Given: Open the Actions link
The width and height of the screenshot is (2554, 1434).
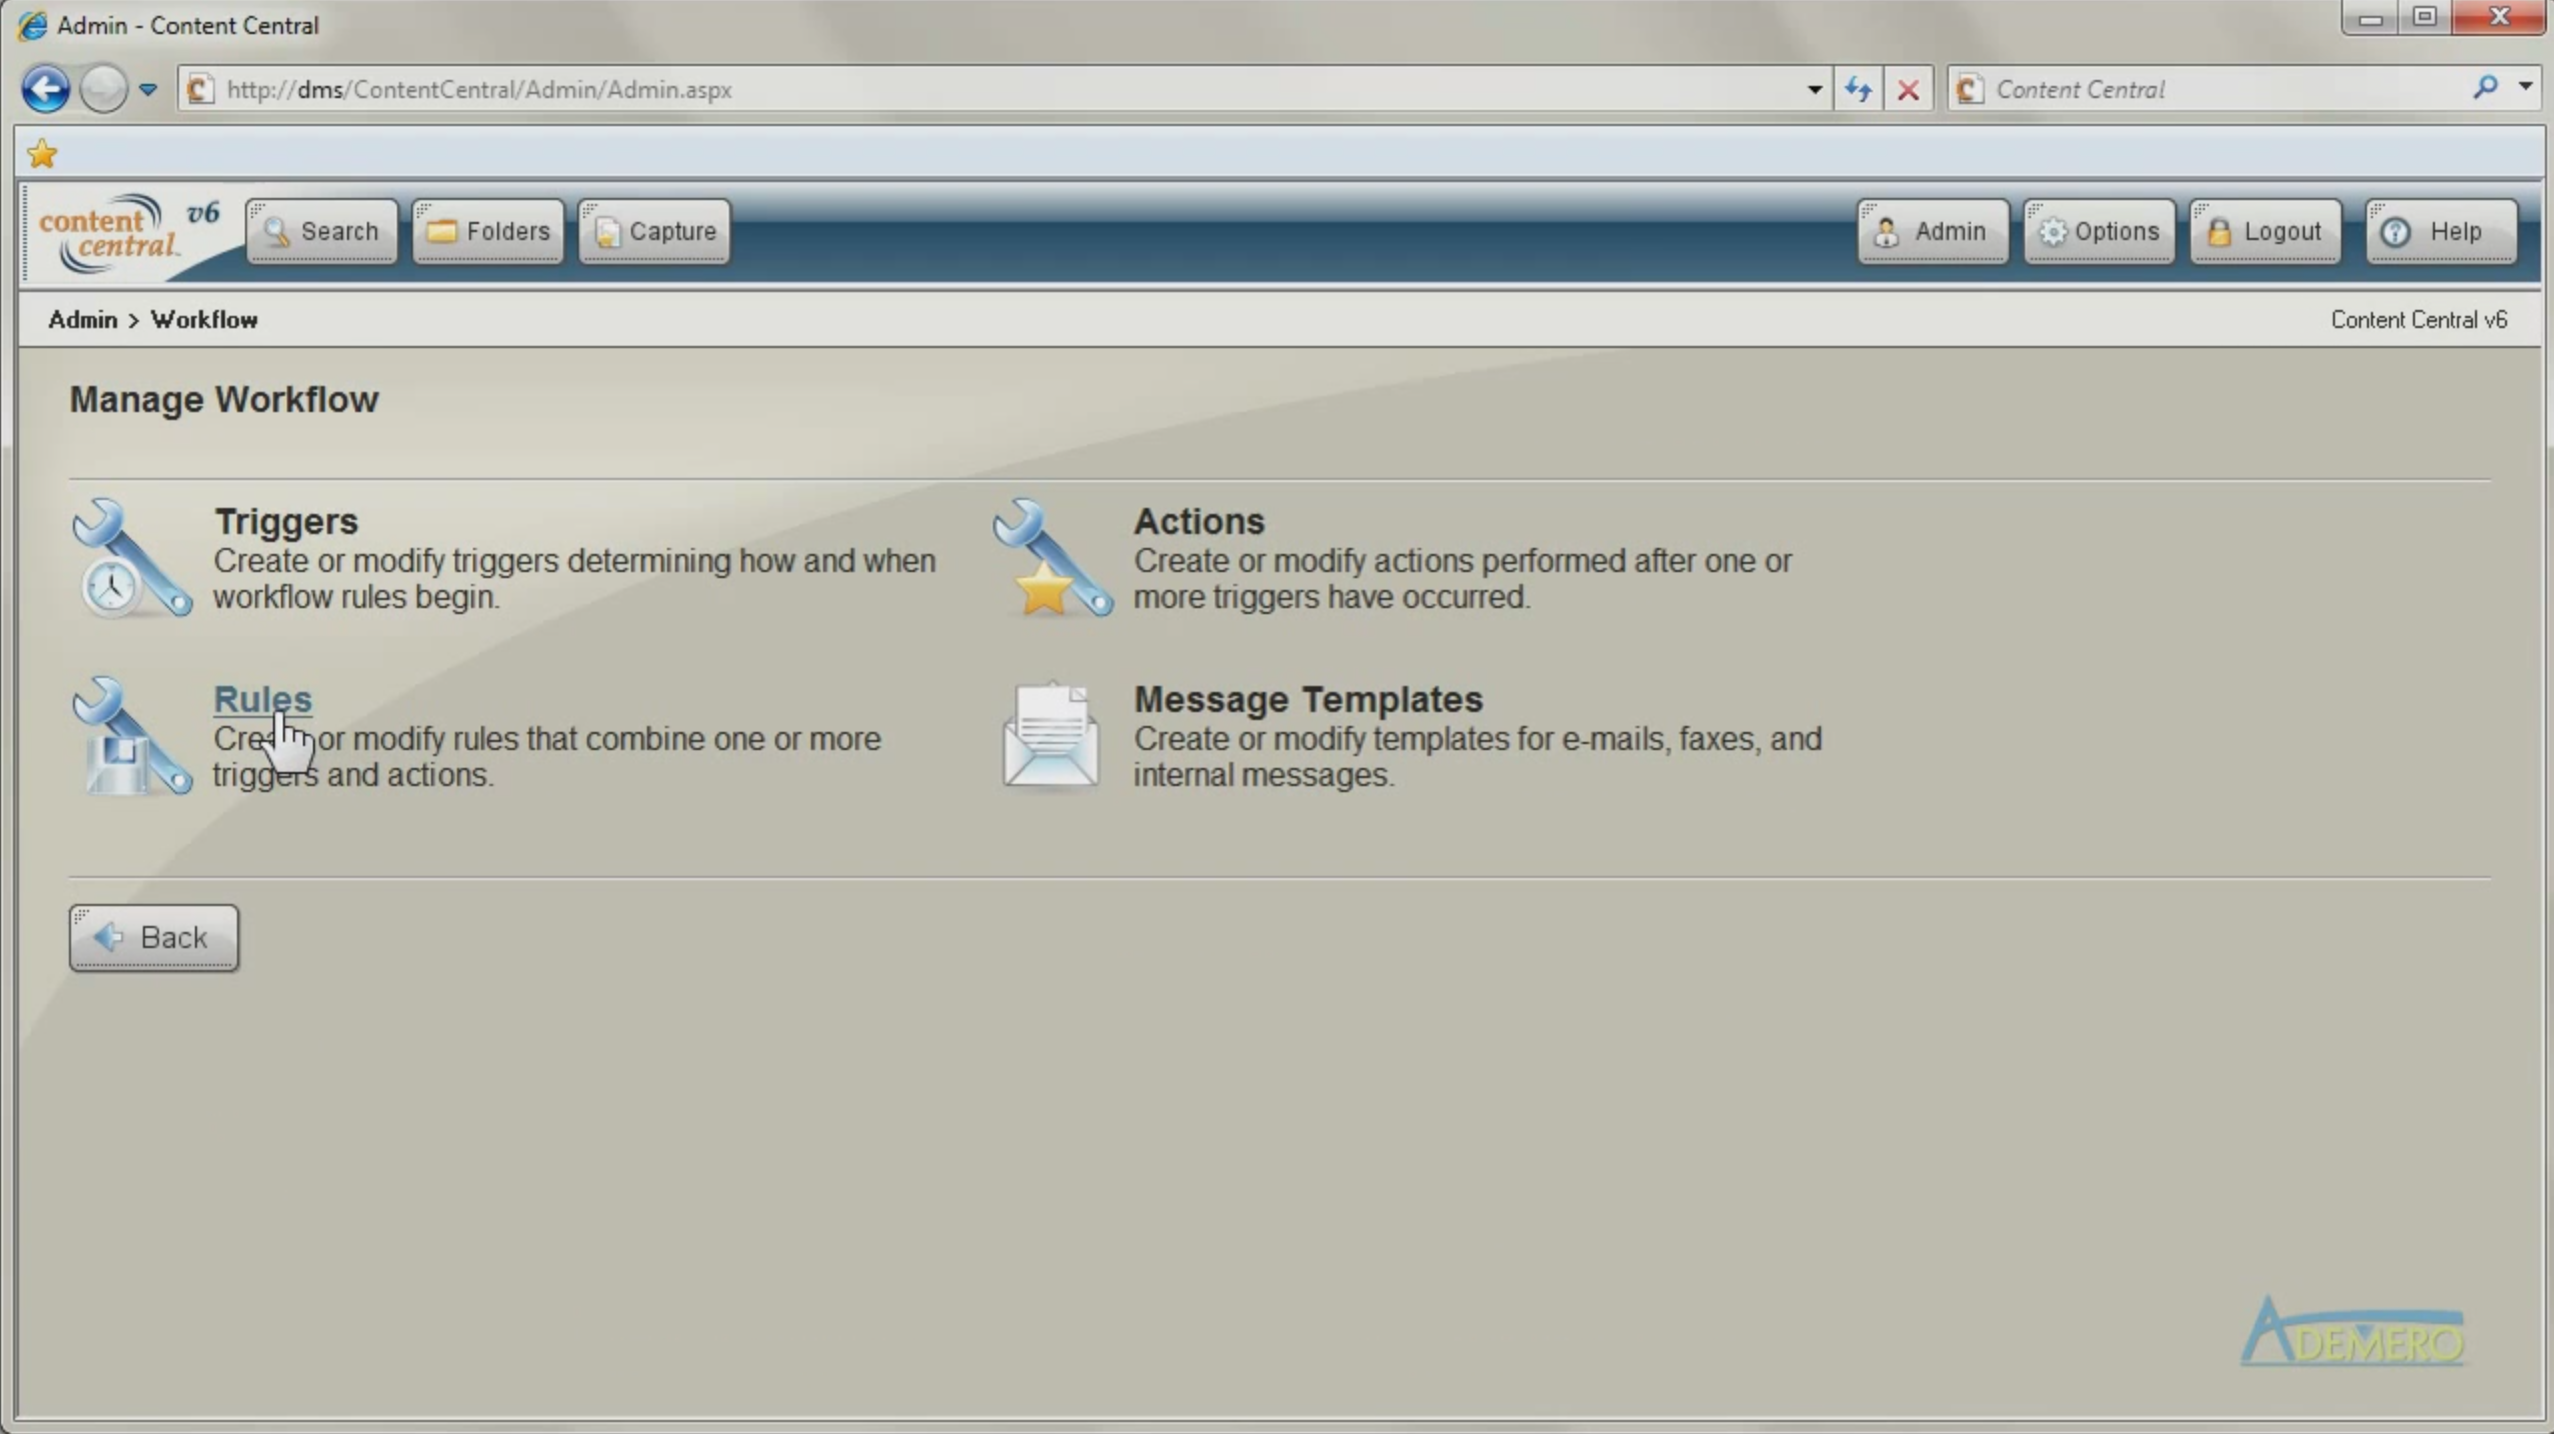Looking at the screenshot, I should click(x=1199, y=521).
